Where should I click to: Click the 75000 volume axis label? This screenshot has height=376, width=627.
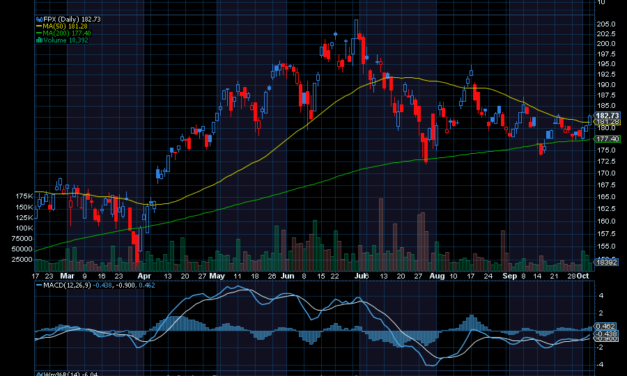point(22,239)
